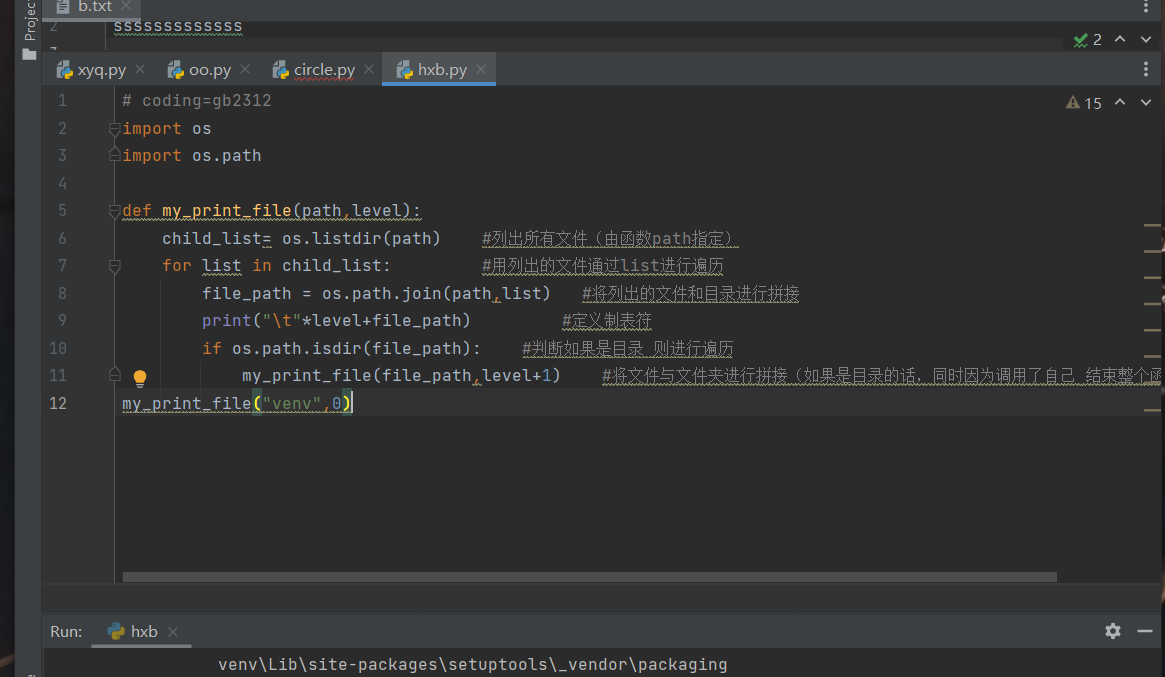Click the setuptools packaging path in Run output
The width and height of the screenshot is (1165, 677).
click(x=473, y=664)
